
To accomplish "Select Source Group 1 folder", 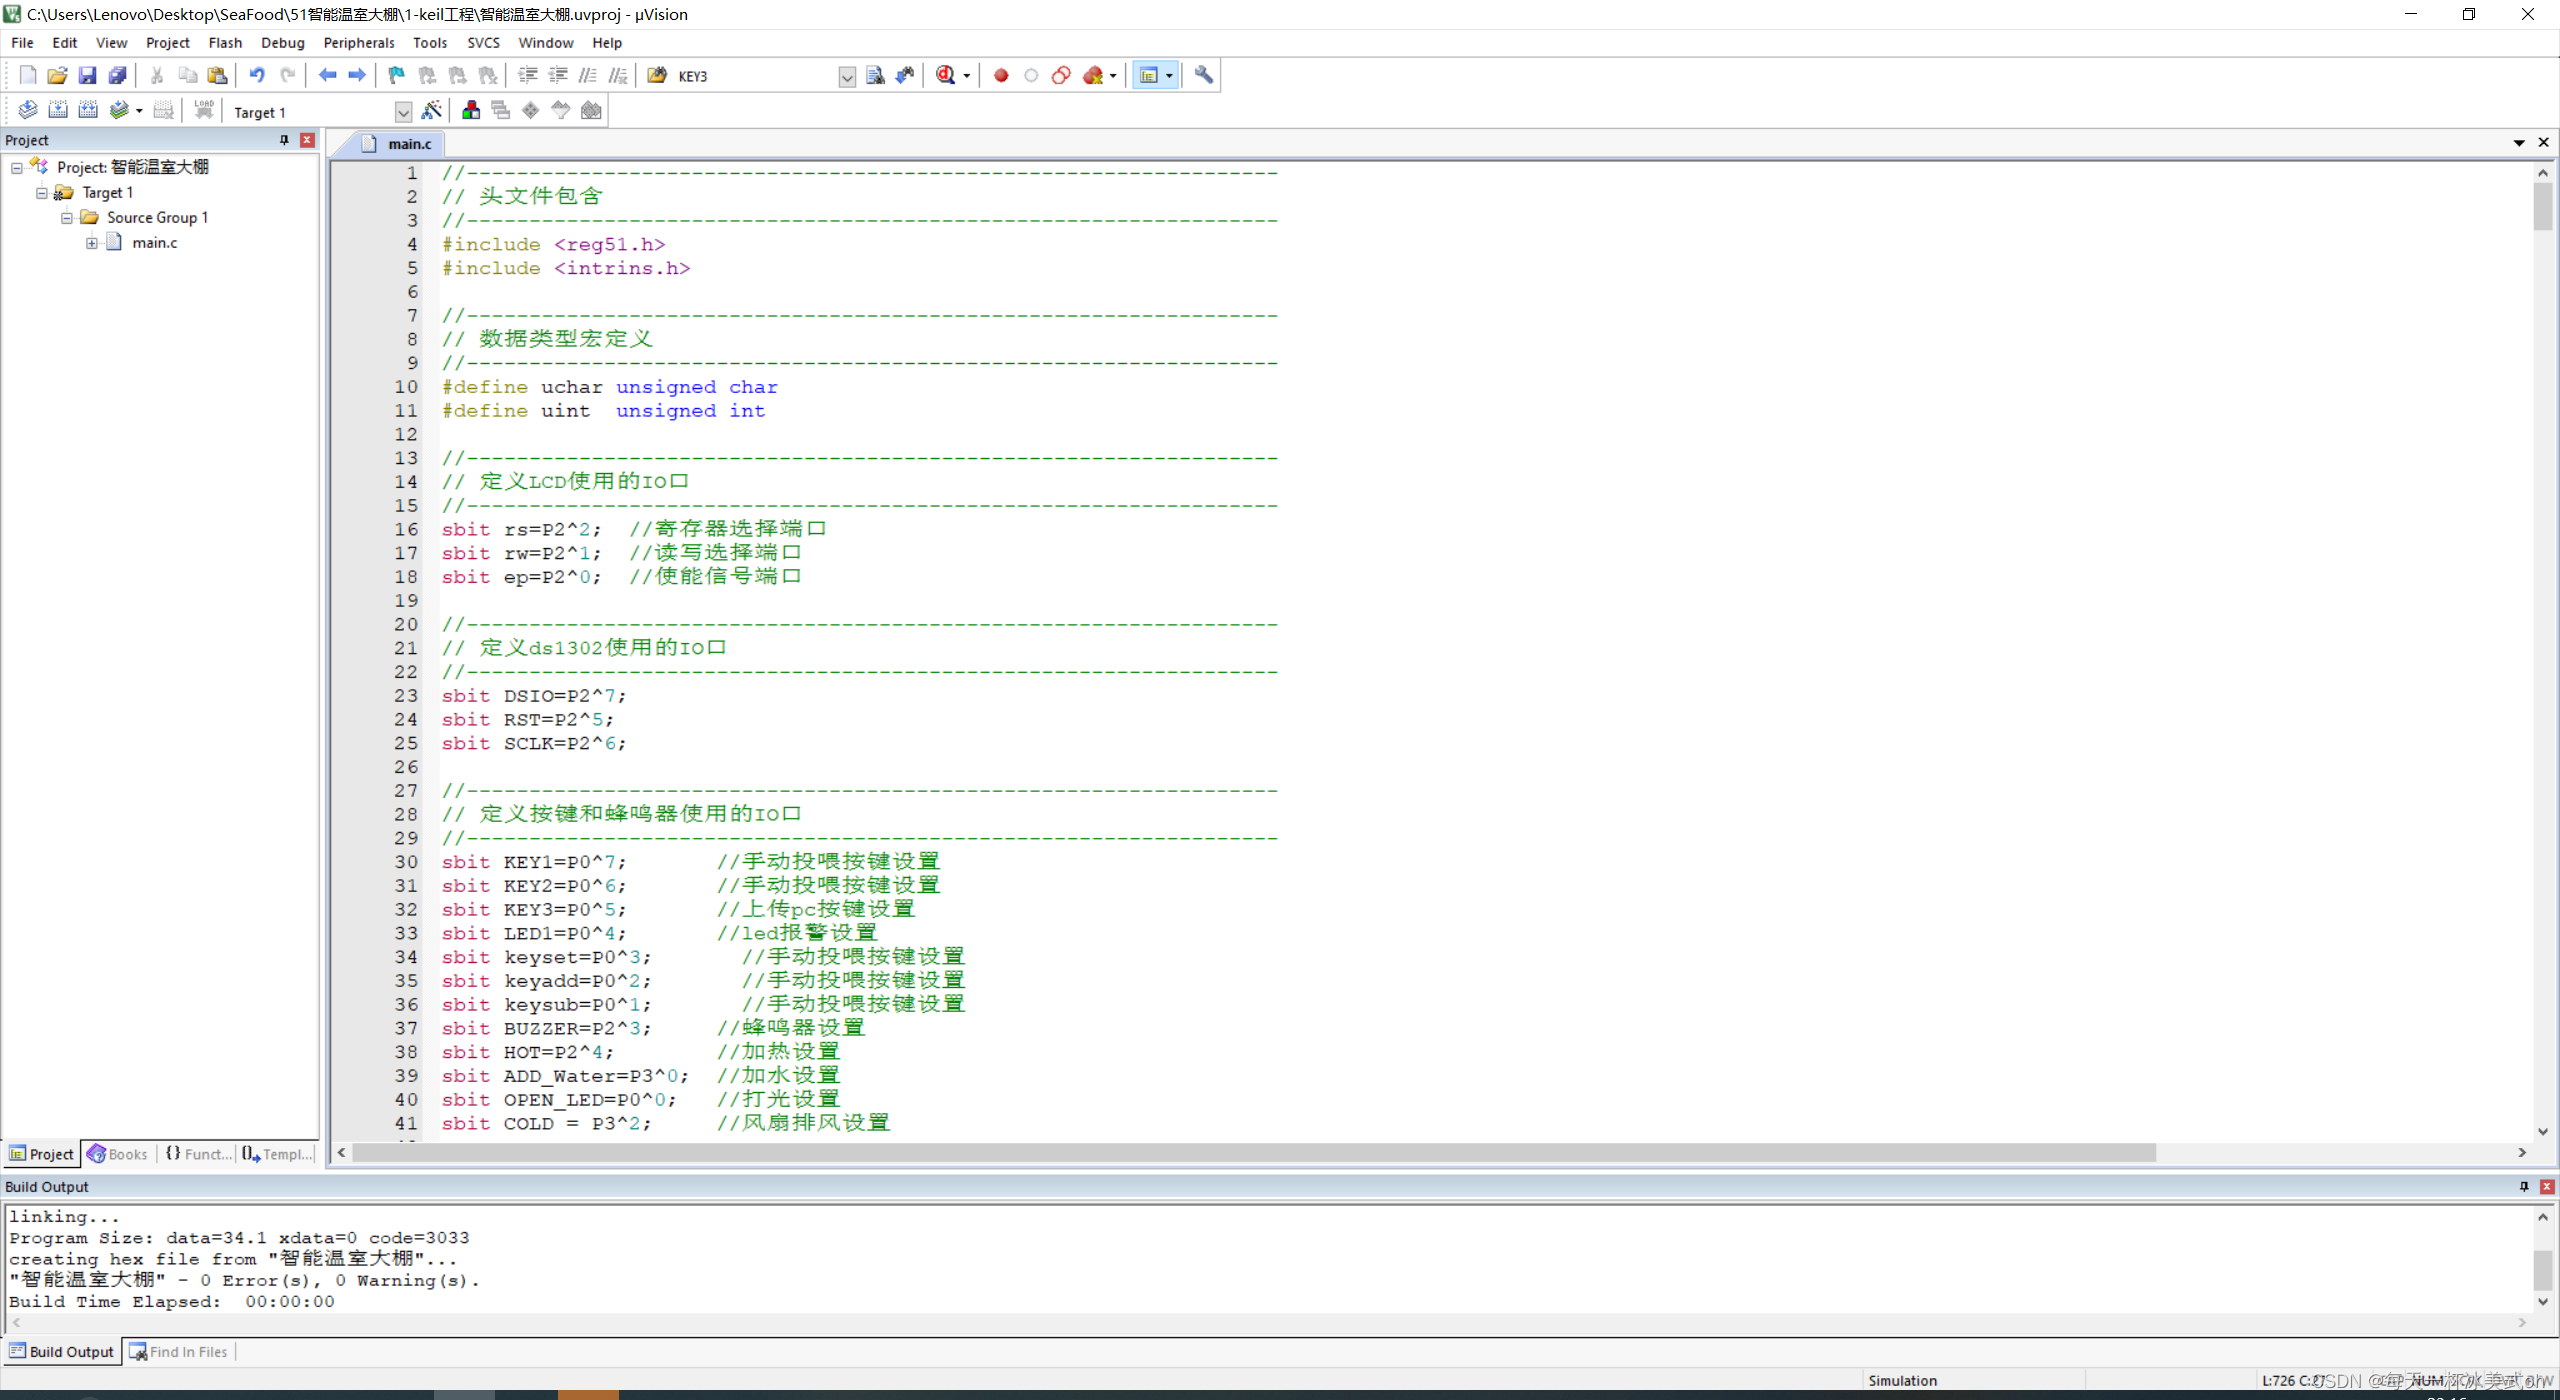I will tap(157, 218).
